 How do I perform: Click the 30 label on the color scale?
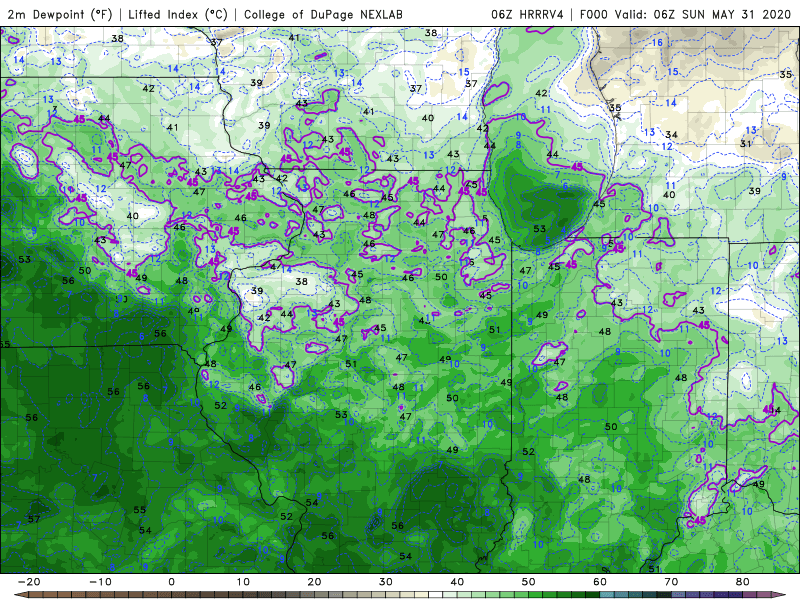point(386,582)
